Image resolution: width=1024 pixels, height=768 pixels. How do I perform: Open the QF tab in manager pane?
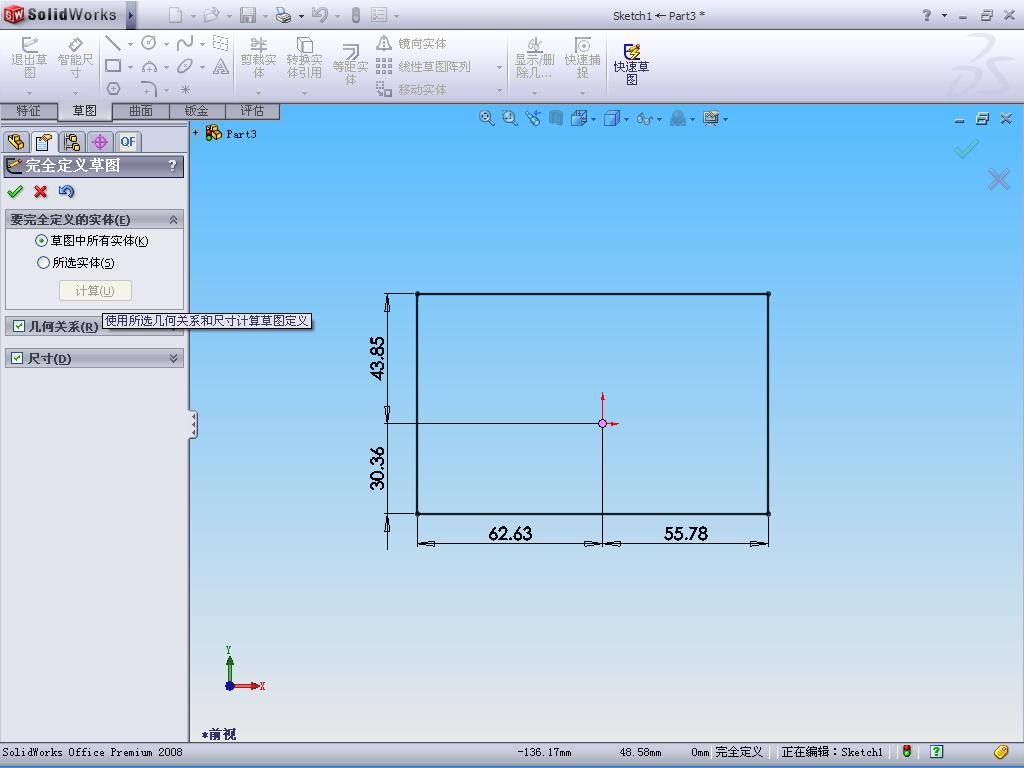[128, 142]
